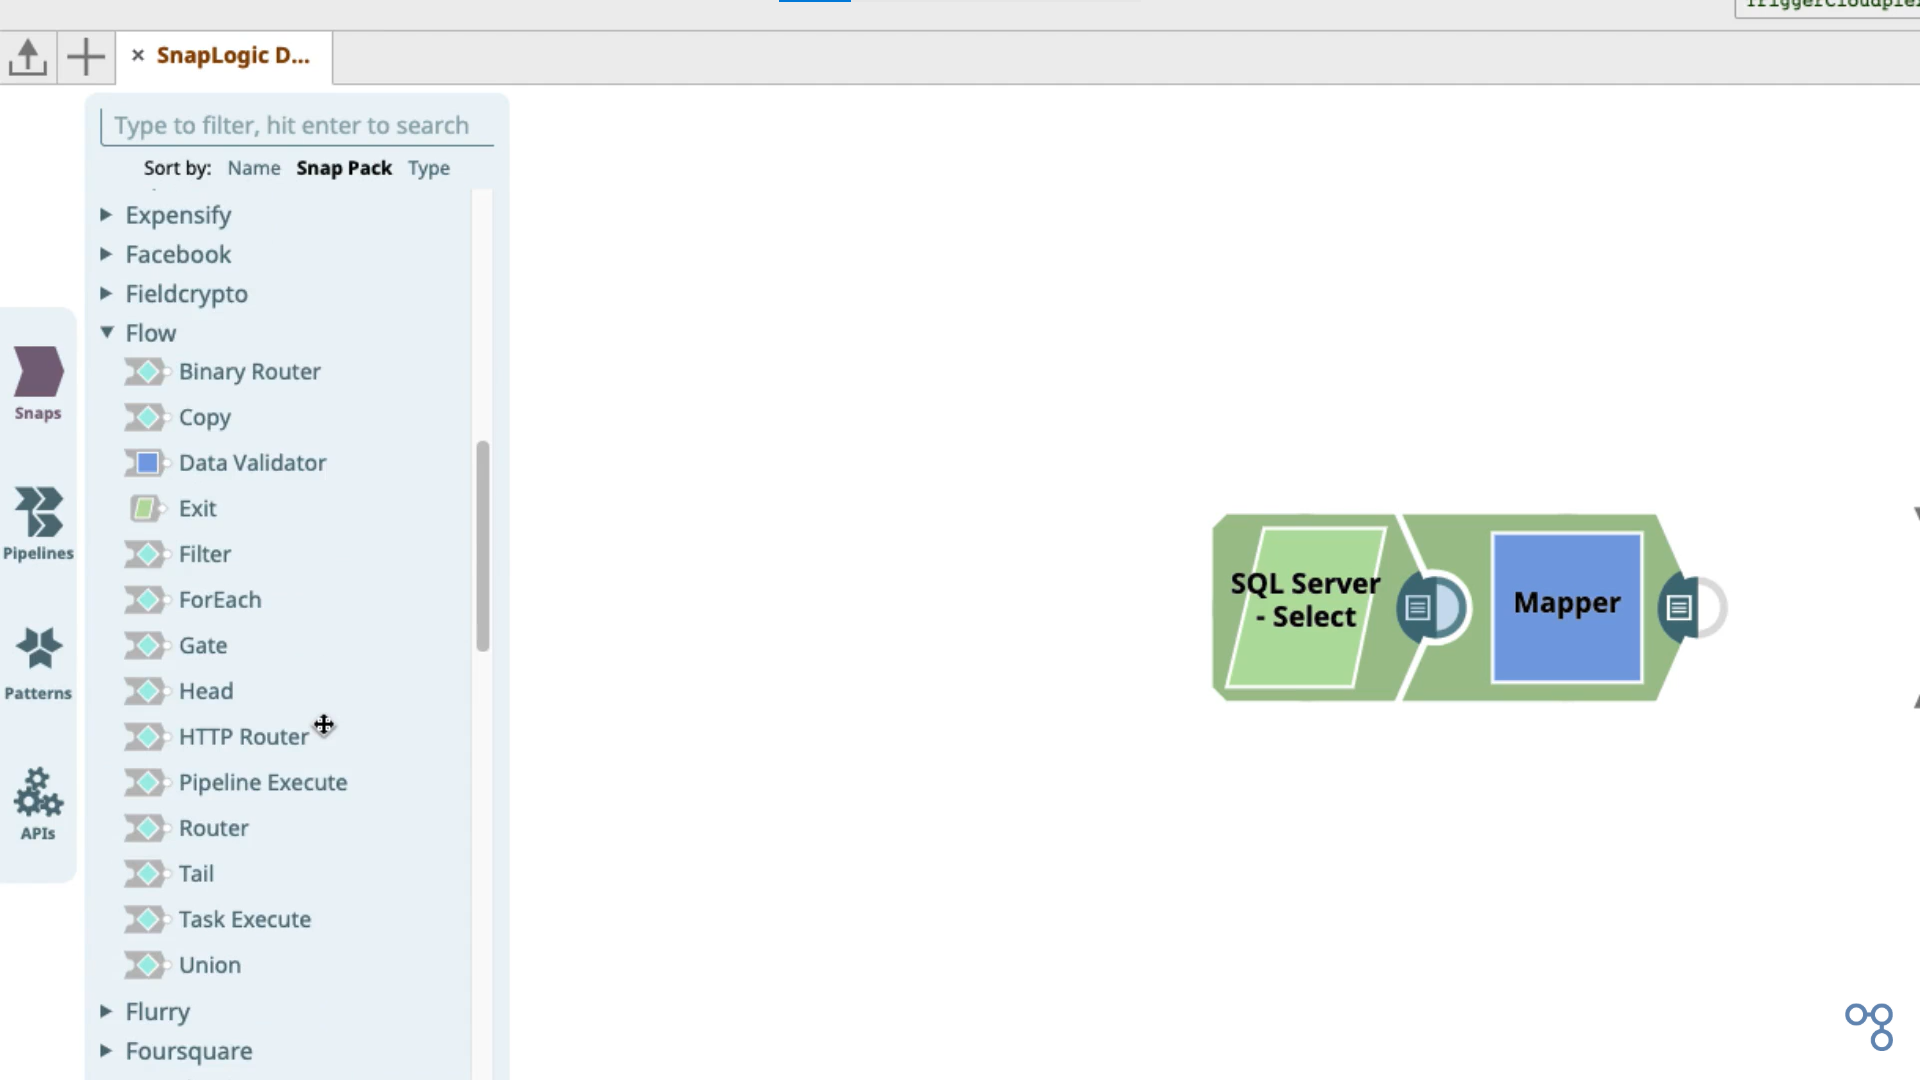Click the Mapper output preview icon
Viewport: 1920px width, 1080px height.
(x=1680, y=607)
